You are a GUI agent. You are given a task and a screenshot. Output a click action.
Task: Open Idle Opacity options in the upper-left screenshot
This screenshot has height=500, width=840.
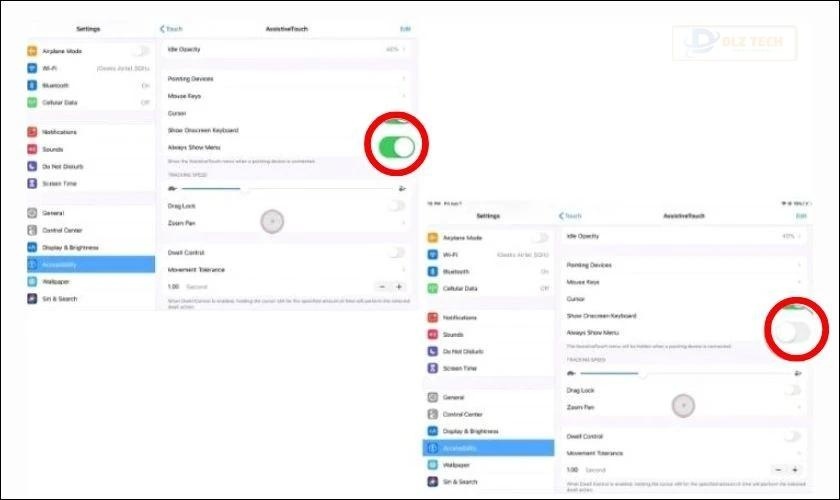click(x=285, y=48)
